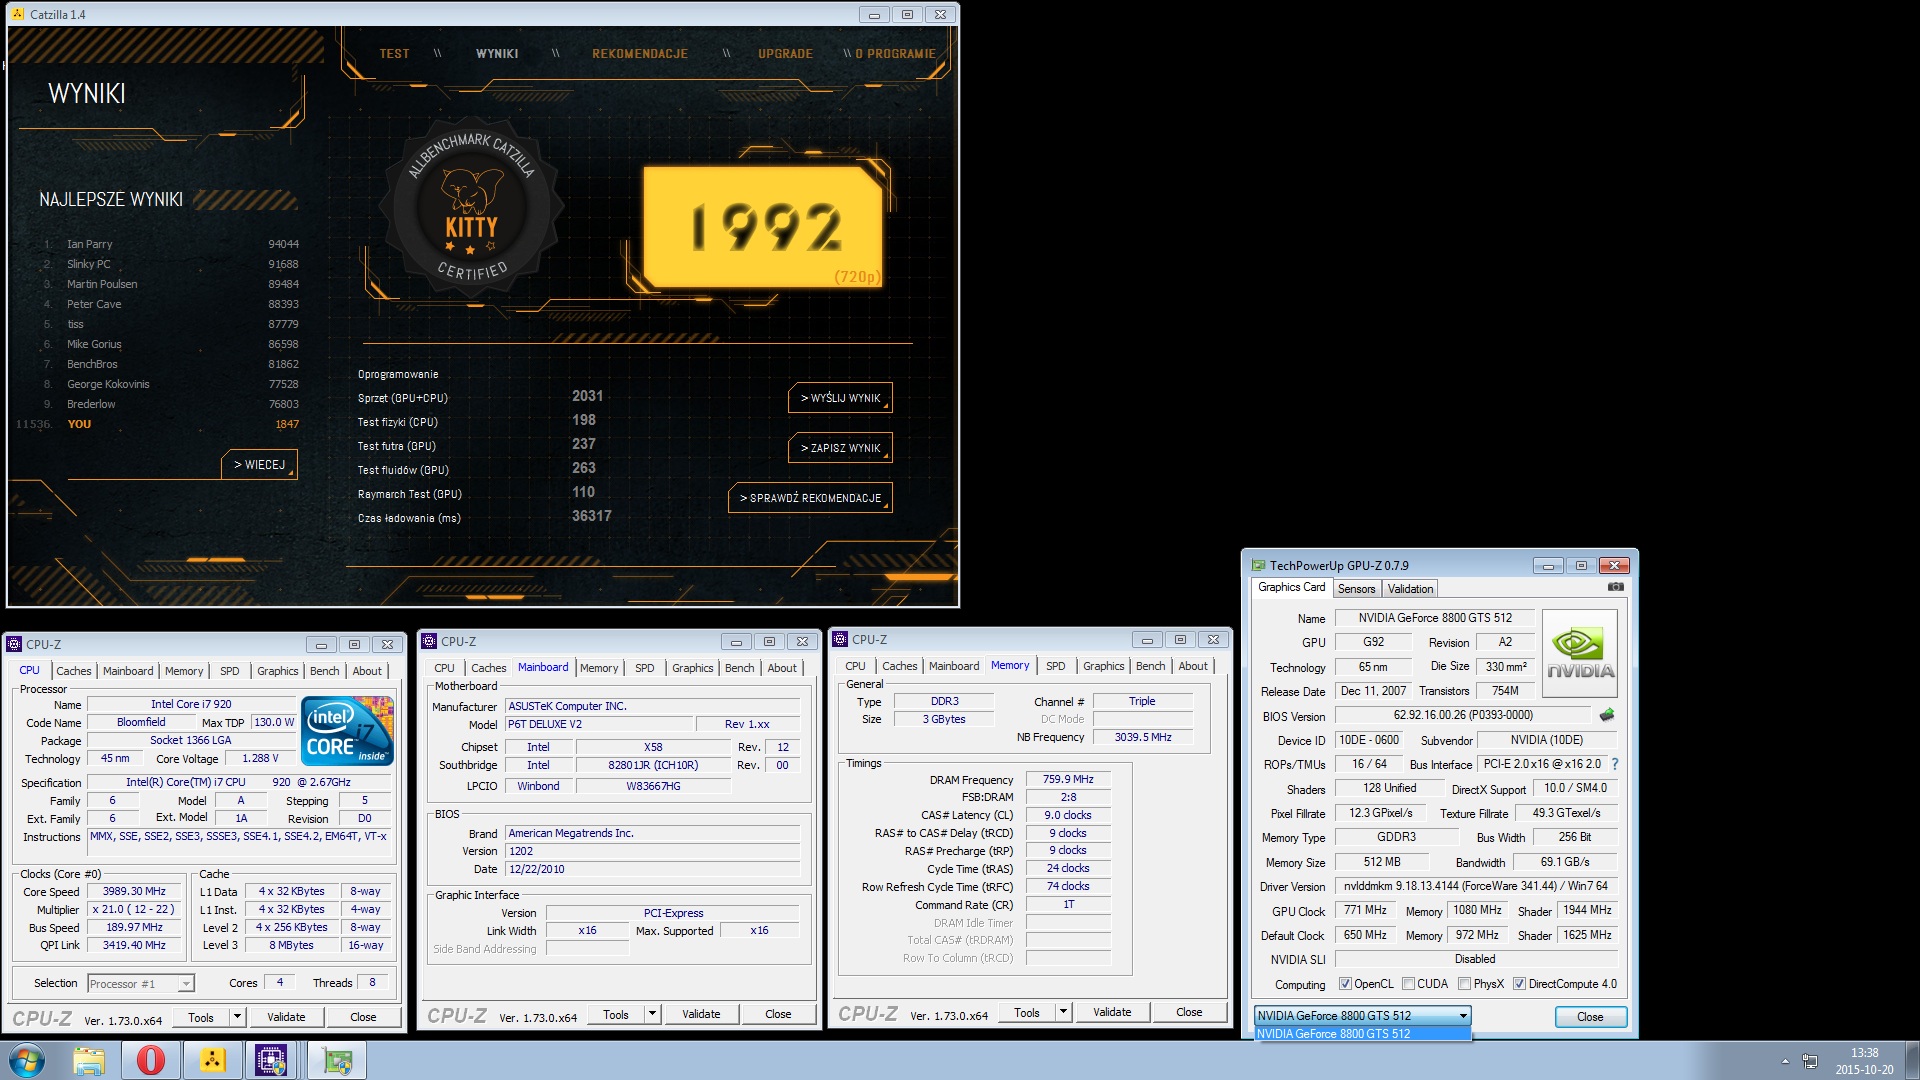
Task: Click Validate in the CPU-Z Memory window
Action: point(1112,1012)
